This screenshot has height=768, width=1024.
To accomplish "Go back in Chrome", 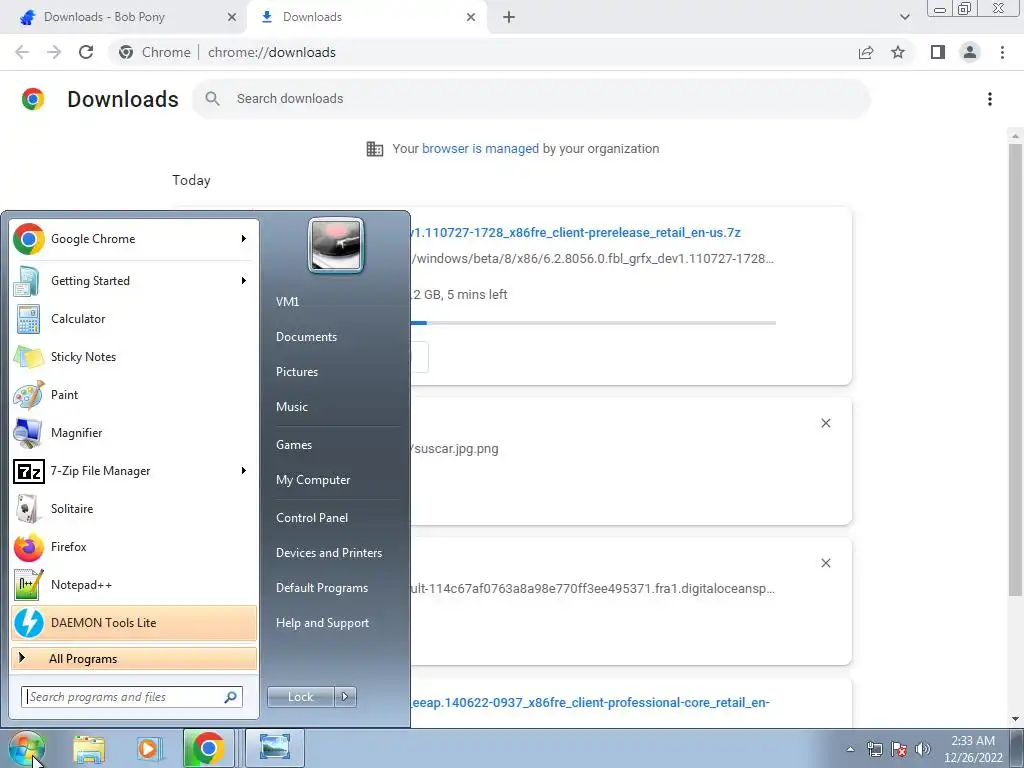I will pyautogui.click(x=22, y=52).
